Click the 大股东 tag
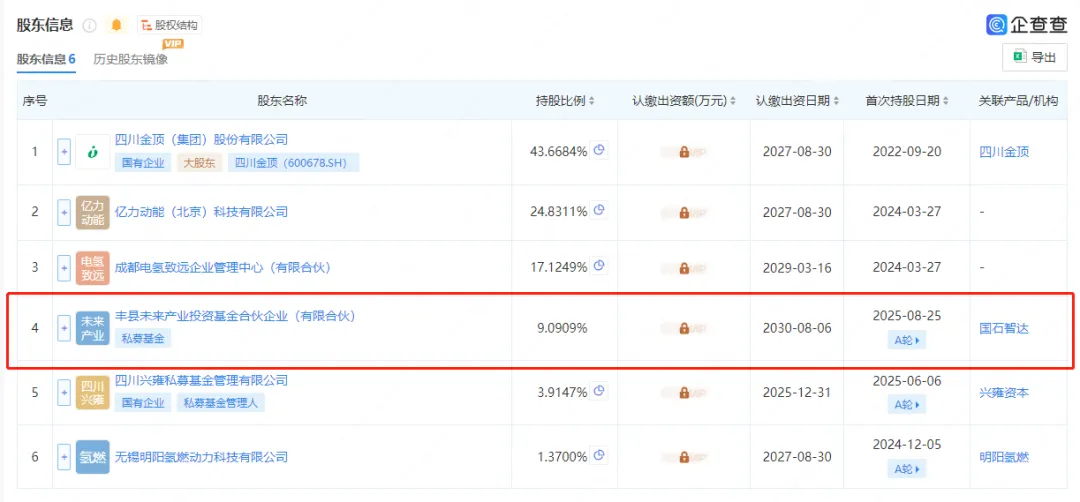Screen dimensions: 1080x502 [x=200, y=163]
